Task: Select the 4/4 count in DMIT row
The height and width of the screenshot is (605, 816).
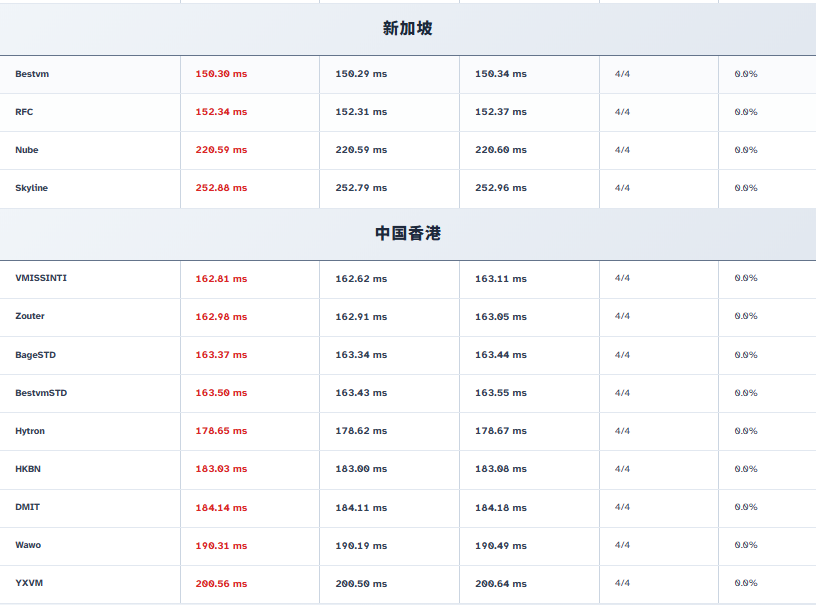Action: [622, 507]
